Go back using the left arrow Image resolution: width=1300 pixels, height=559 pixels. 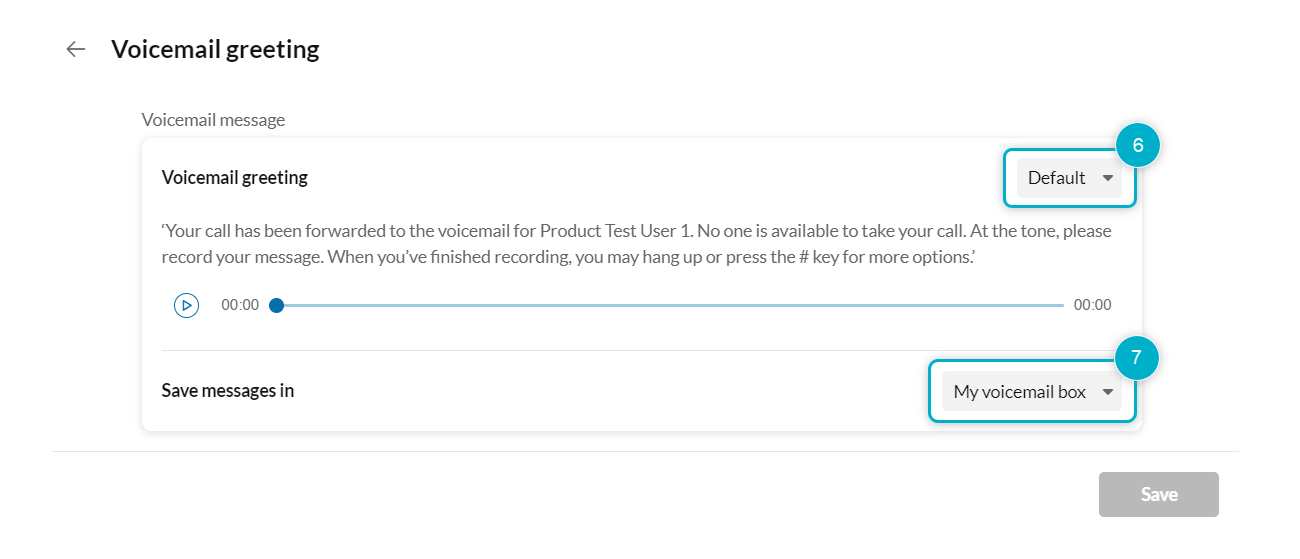[75, 49]
